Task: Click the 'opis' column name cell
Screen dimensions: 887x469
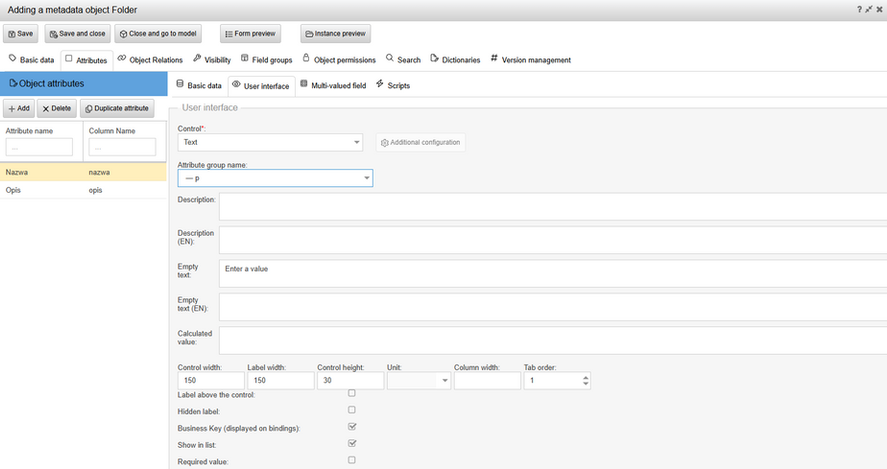Action: coord(96,190)
